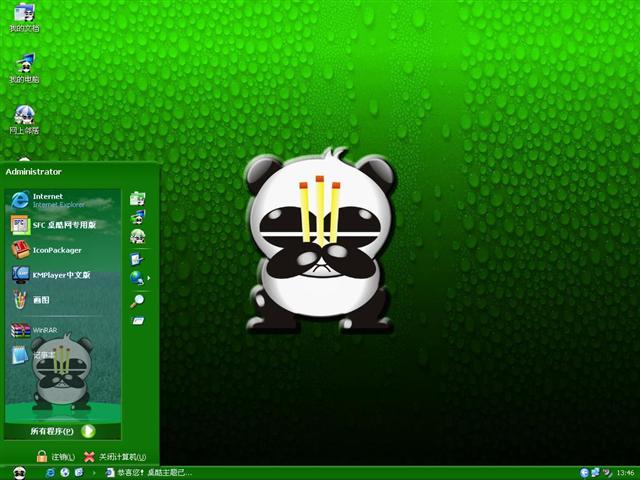Expand the network connections submenu arrow
Image resolution: width=640 pixels, height=480 pixels.
pos(149,277)
